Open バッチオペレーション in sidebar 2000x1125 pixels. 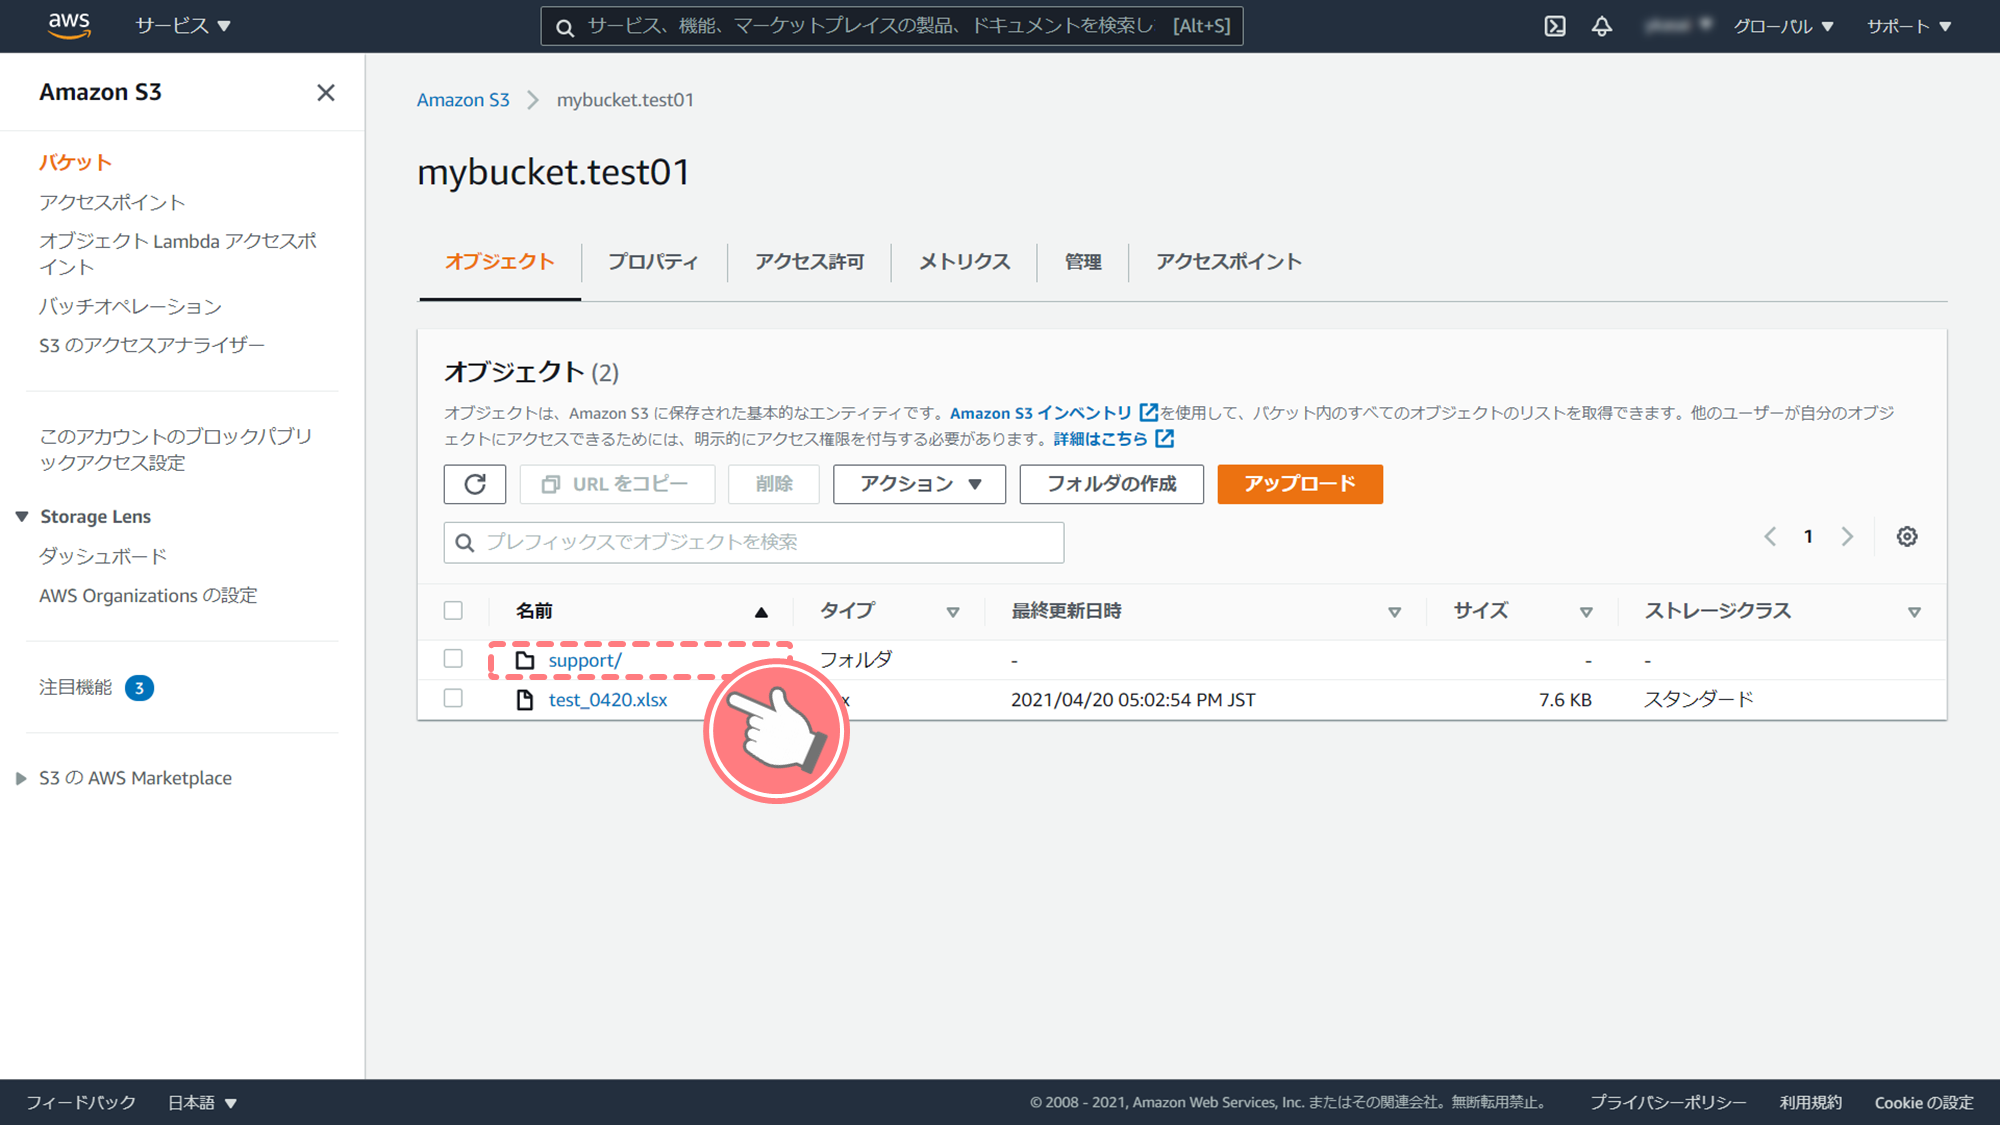(130, 306)
